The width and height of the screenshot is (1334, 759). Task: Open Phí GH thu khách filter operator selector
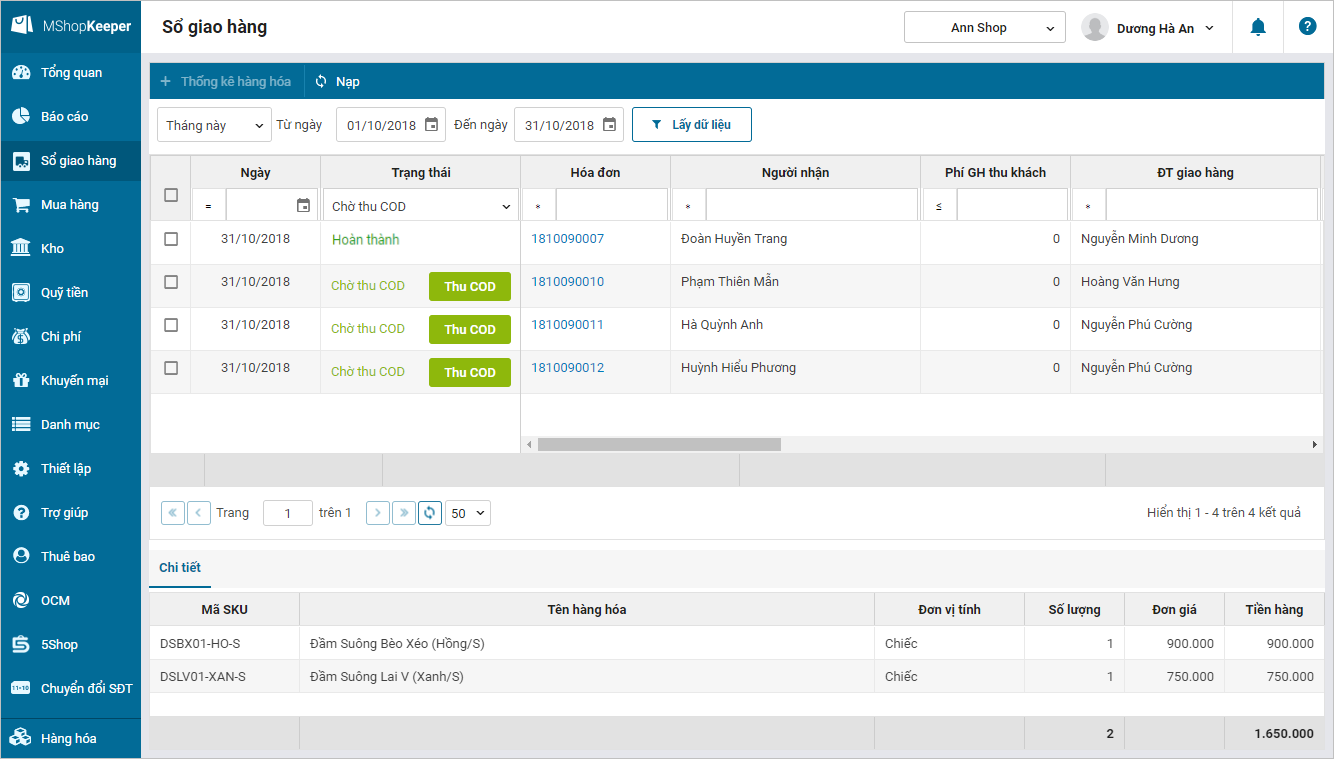pyautogui.click(x=938, y=206)
